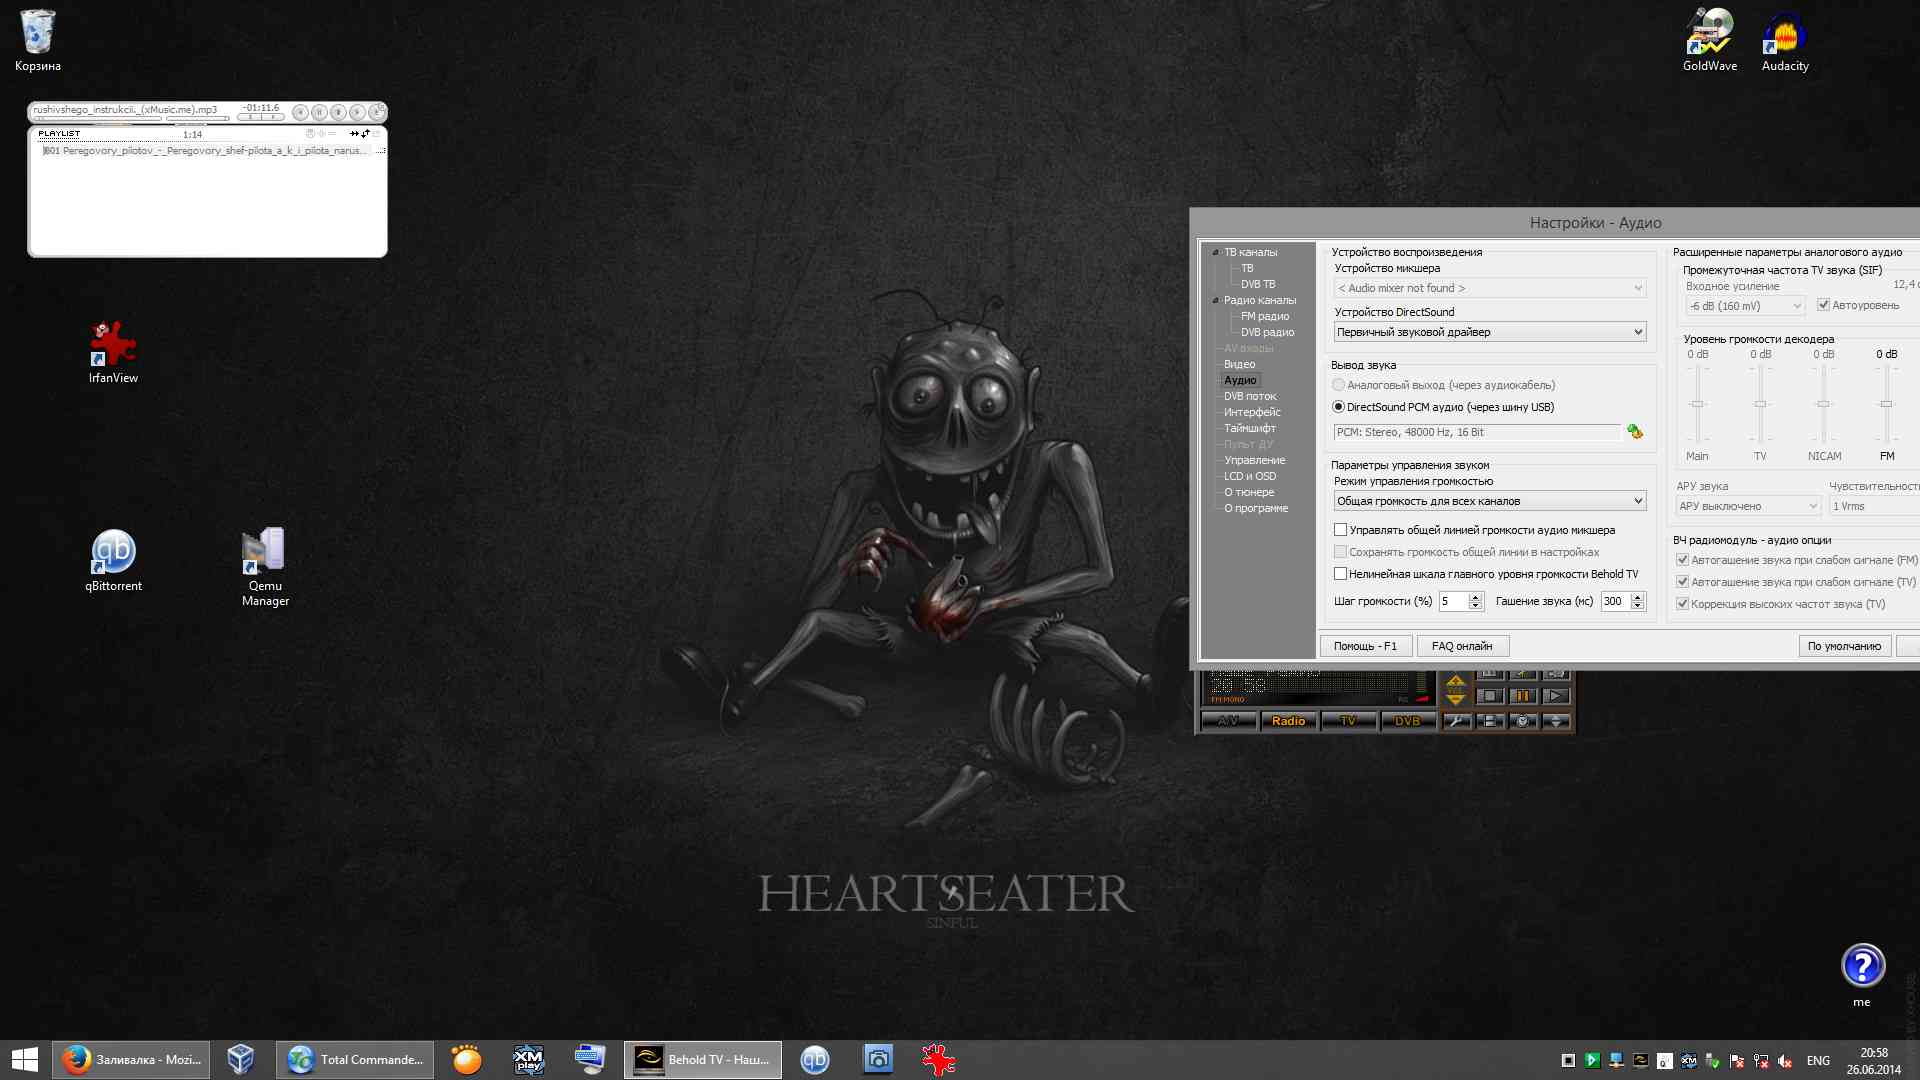Image resolution: width=1920 pixels, height=1080 pixels.
Task: Collapse the Радио каналы tree node
Action: [1216, 300]
